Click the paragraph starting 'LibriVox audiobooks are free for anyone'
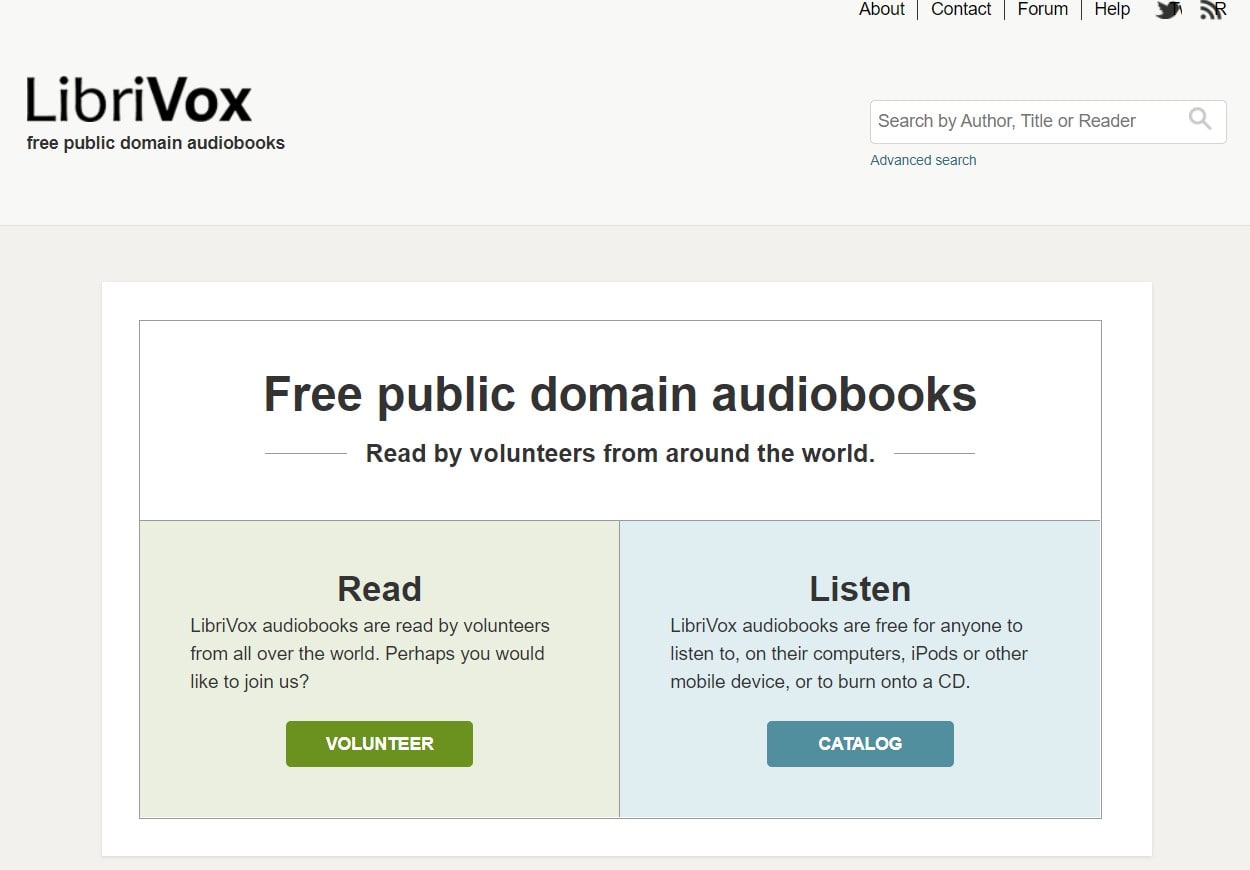 (849, 654)
